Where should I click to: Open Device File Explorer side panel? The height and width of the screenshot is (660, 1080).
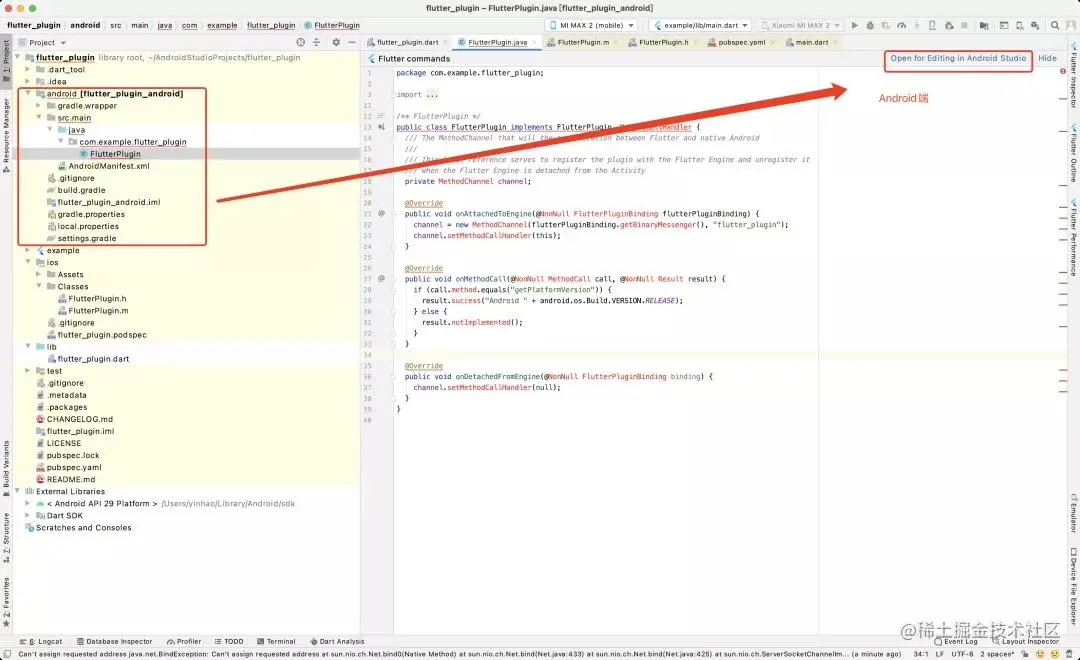pyautogui.click(x=1073, y=586)
